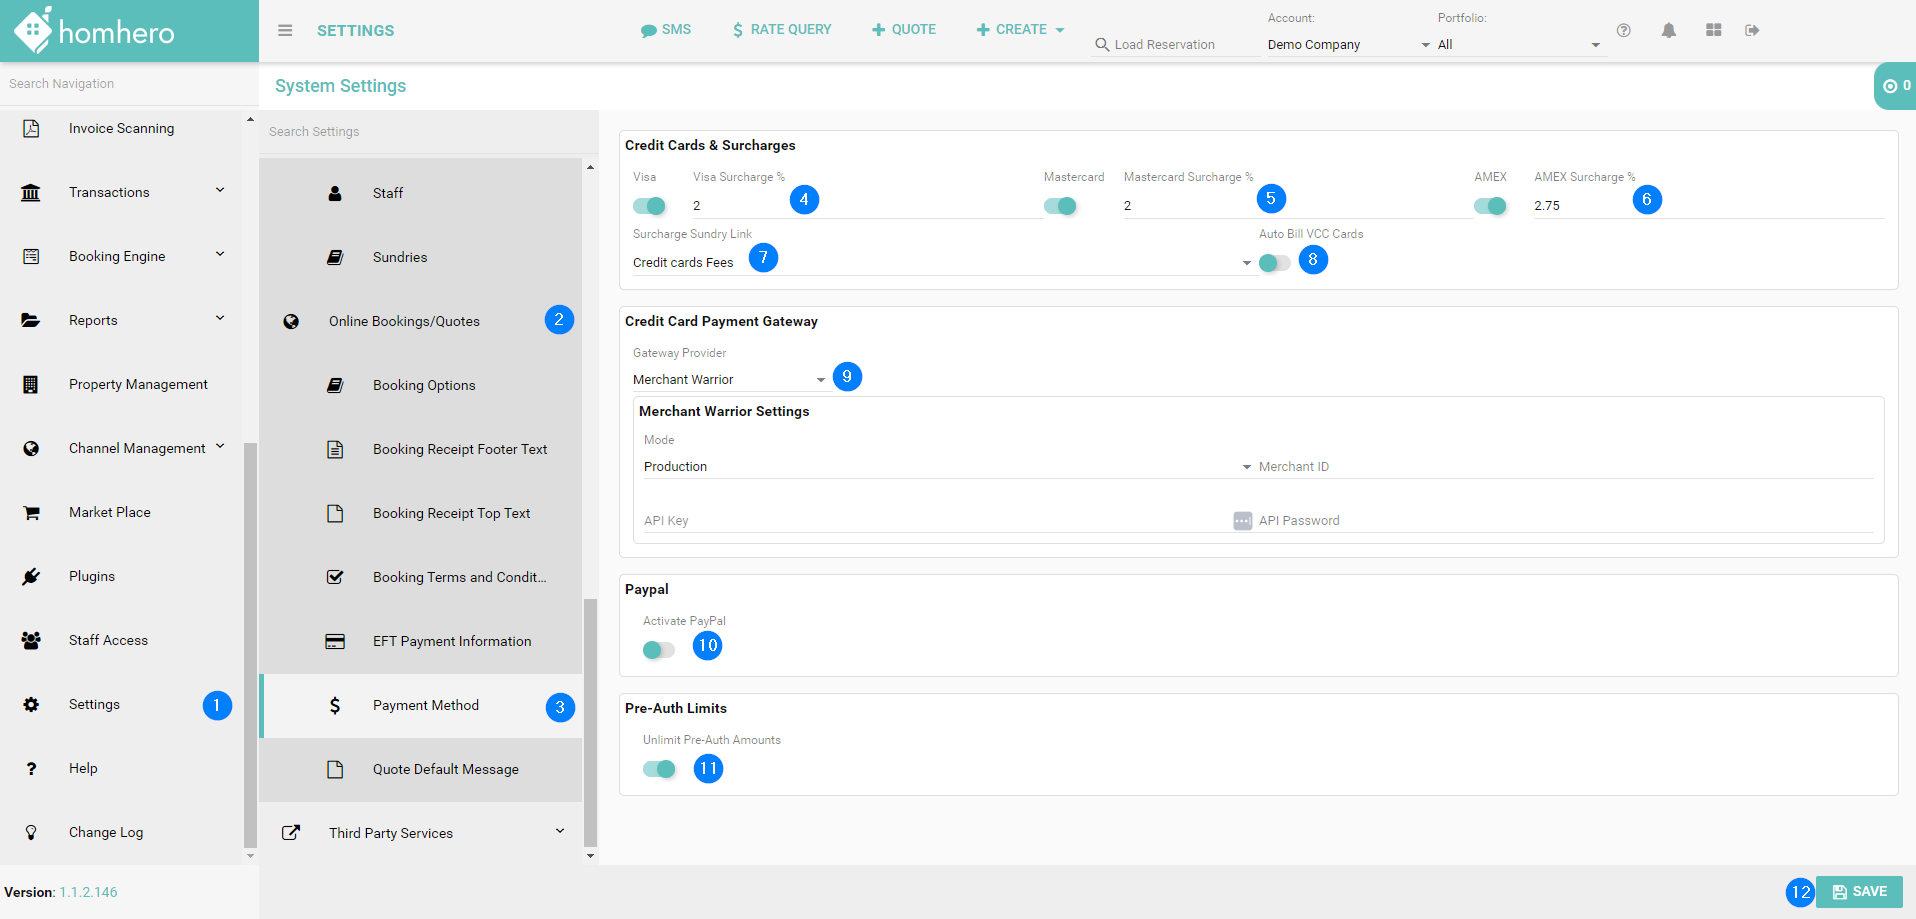
Task: Open EFT Payment Information settings
Action: tap(451, 641)
